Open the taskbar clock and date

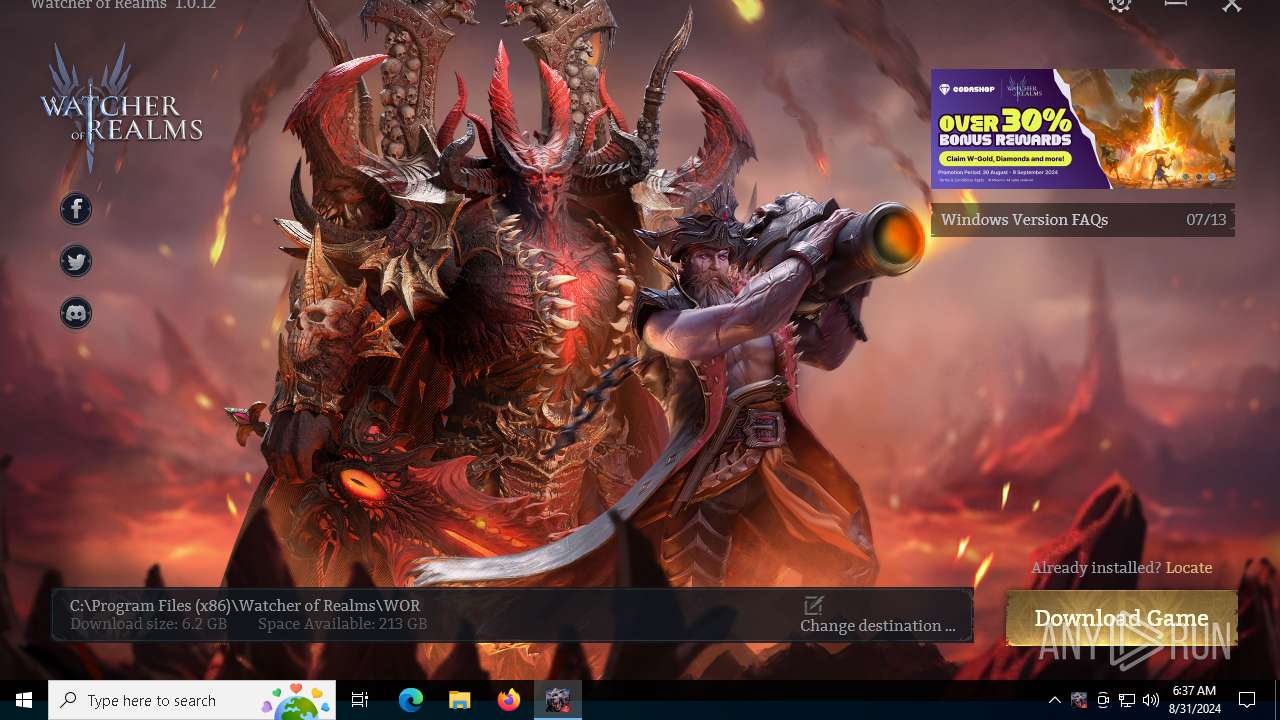1194,700
